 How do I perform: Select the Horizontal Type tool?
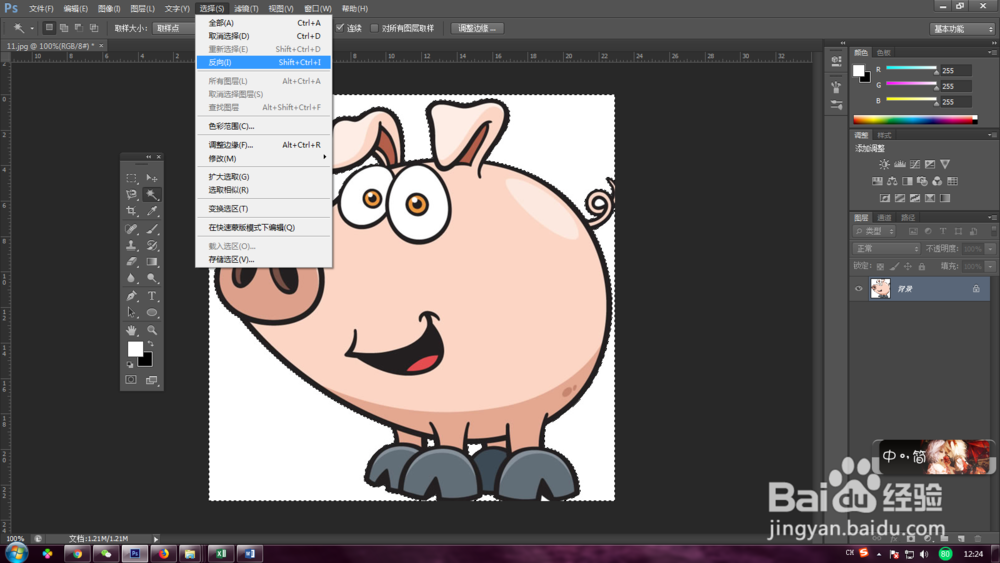(152, 296)
